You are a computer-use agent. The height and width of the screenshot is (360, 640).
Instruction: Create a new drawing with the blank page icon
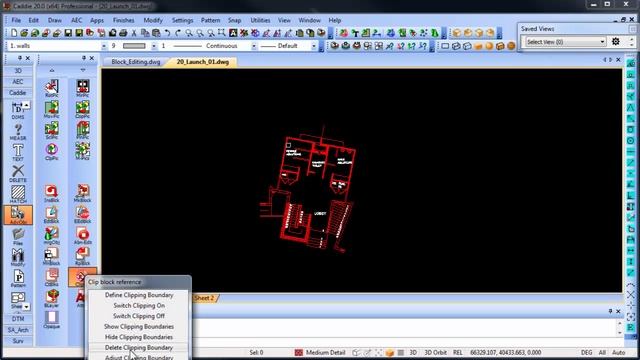click(14, 33)
